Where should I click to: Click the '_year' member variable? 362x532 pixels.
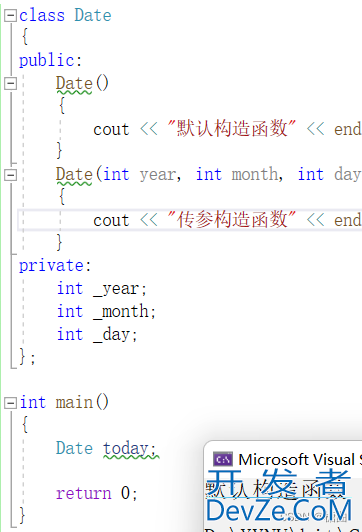pyautogui.click(x=116, y=289)
